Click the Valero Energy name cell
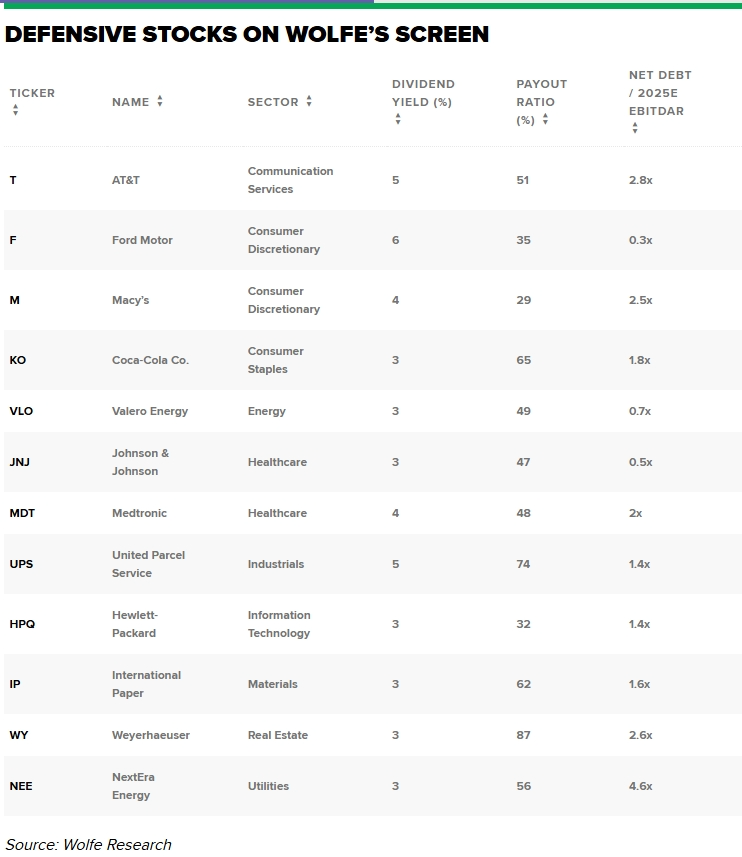The width and height of the screenshot is (742, 857). pyautogui.click(x=150, y=411)
